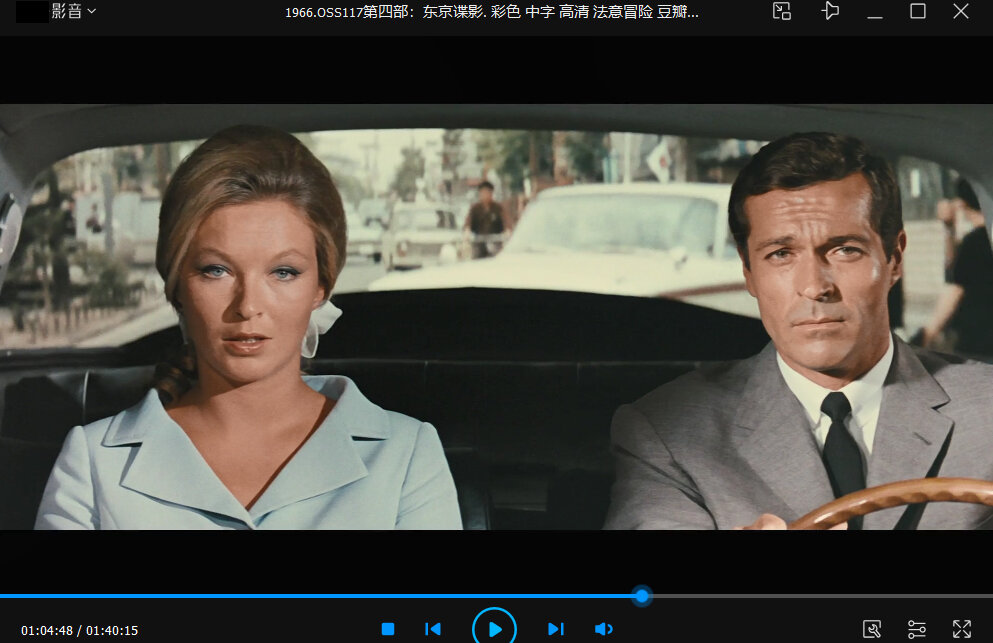Viewport: 993px width, 643px height.
Task: Click the time display 01:04:48 / 01:40:15
Action: tap(80, 630)
